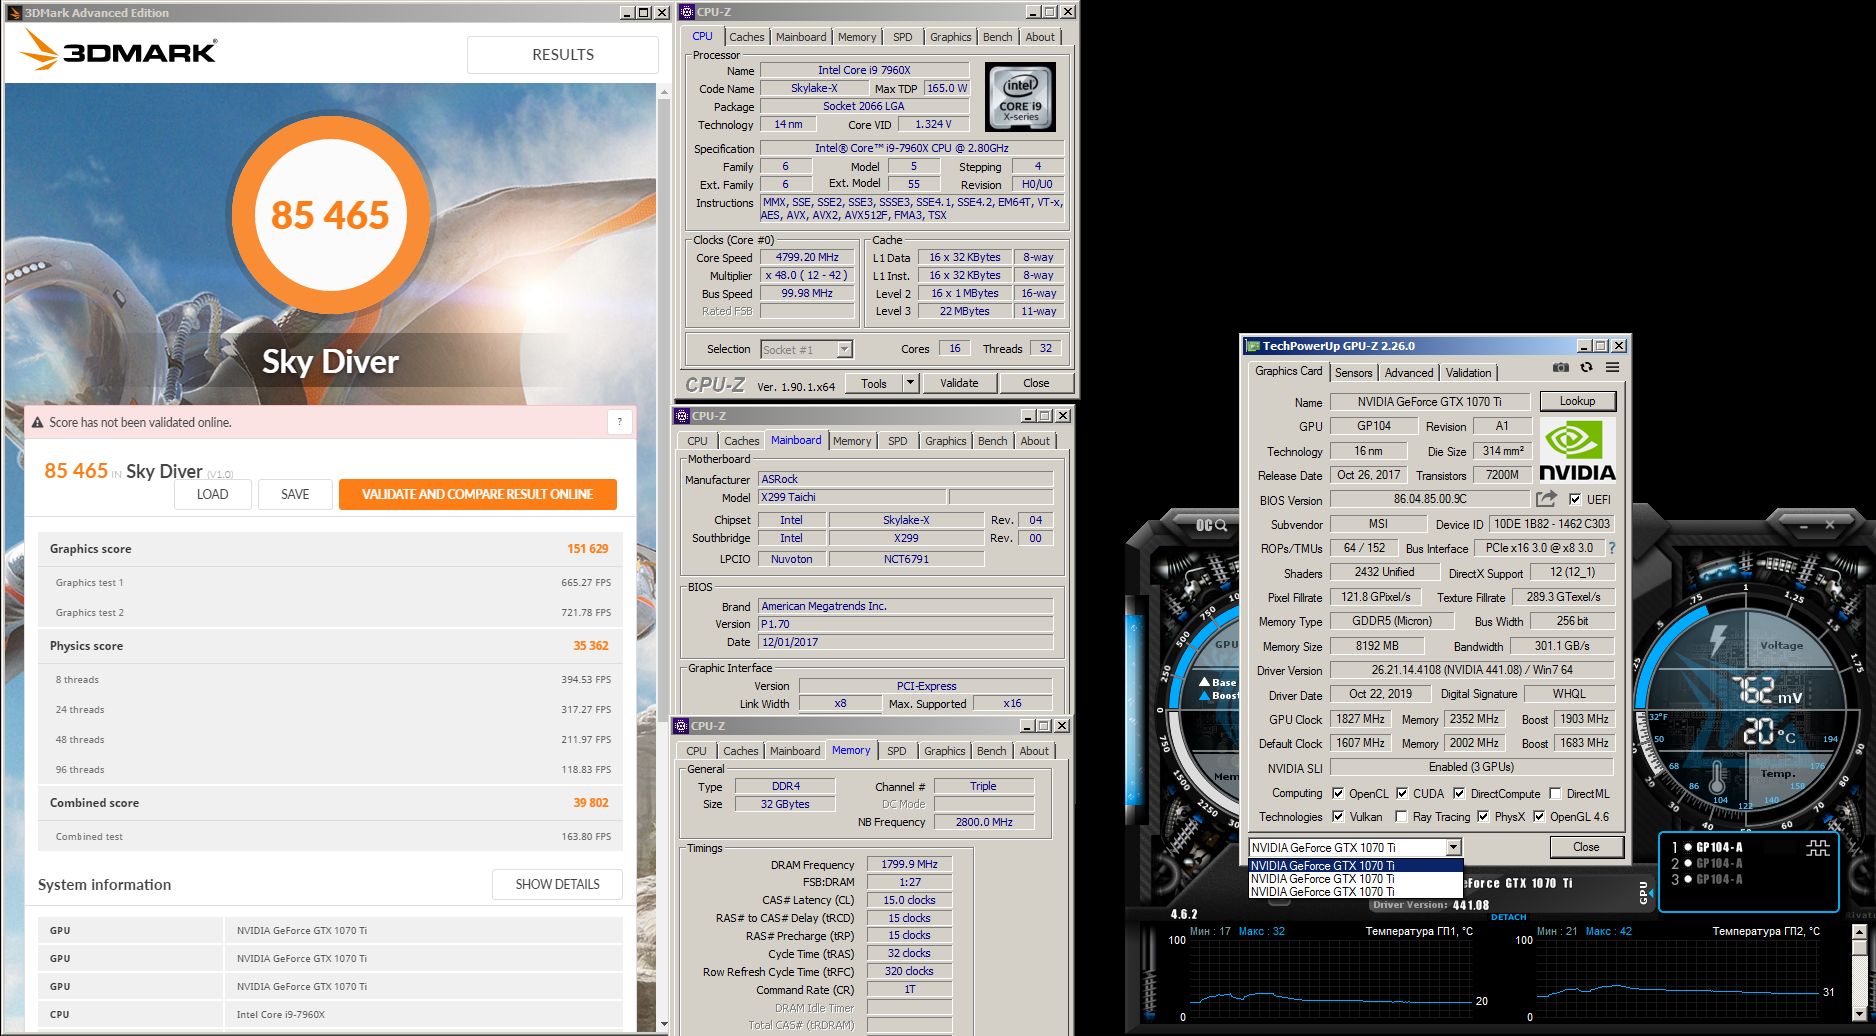Click the Tools button in CPU-Z

[x=874, y=383]
